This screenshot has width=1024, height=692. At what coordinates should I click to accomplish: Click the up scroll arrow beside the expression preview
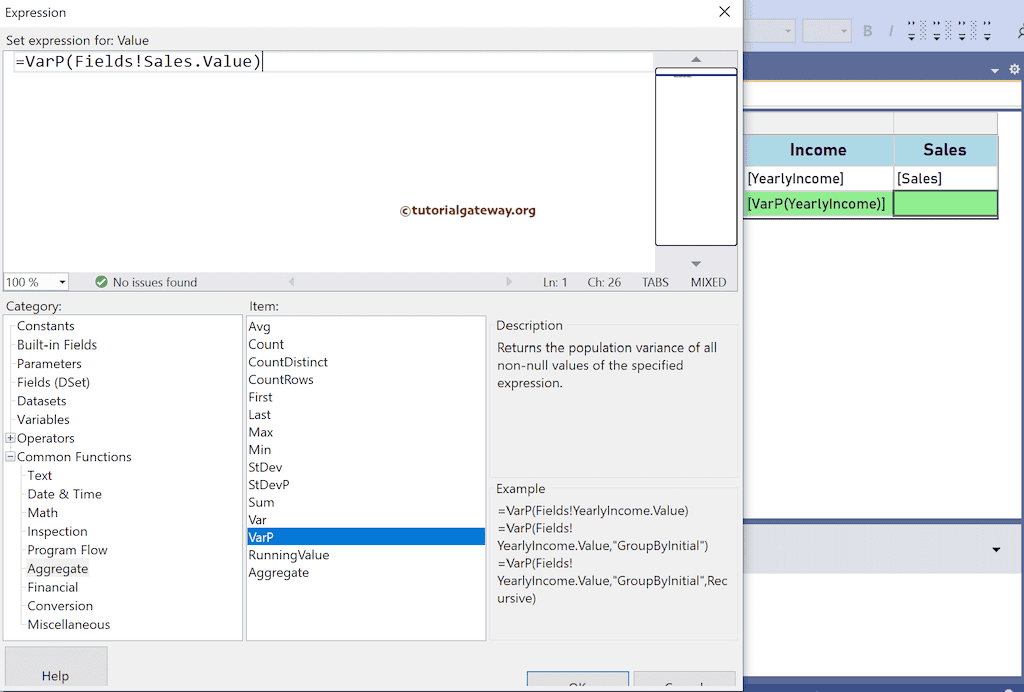tap(696, 60)
